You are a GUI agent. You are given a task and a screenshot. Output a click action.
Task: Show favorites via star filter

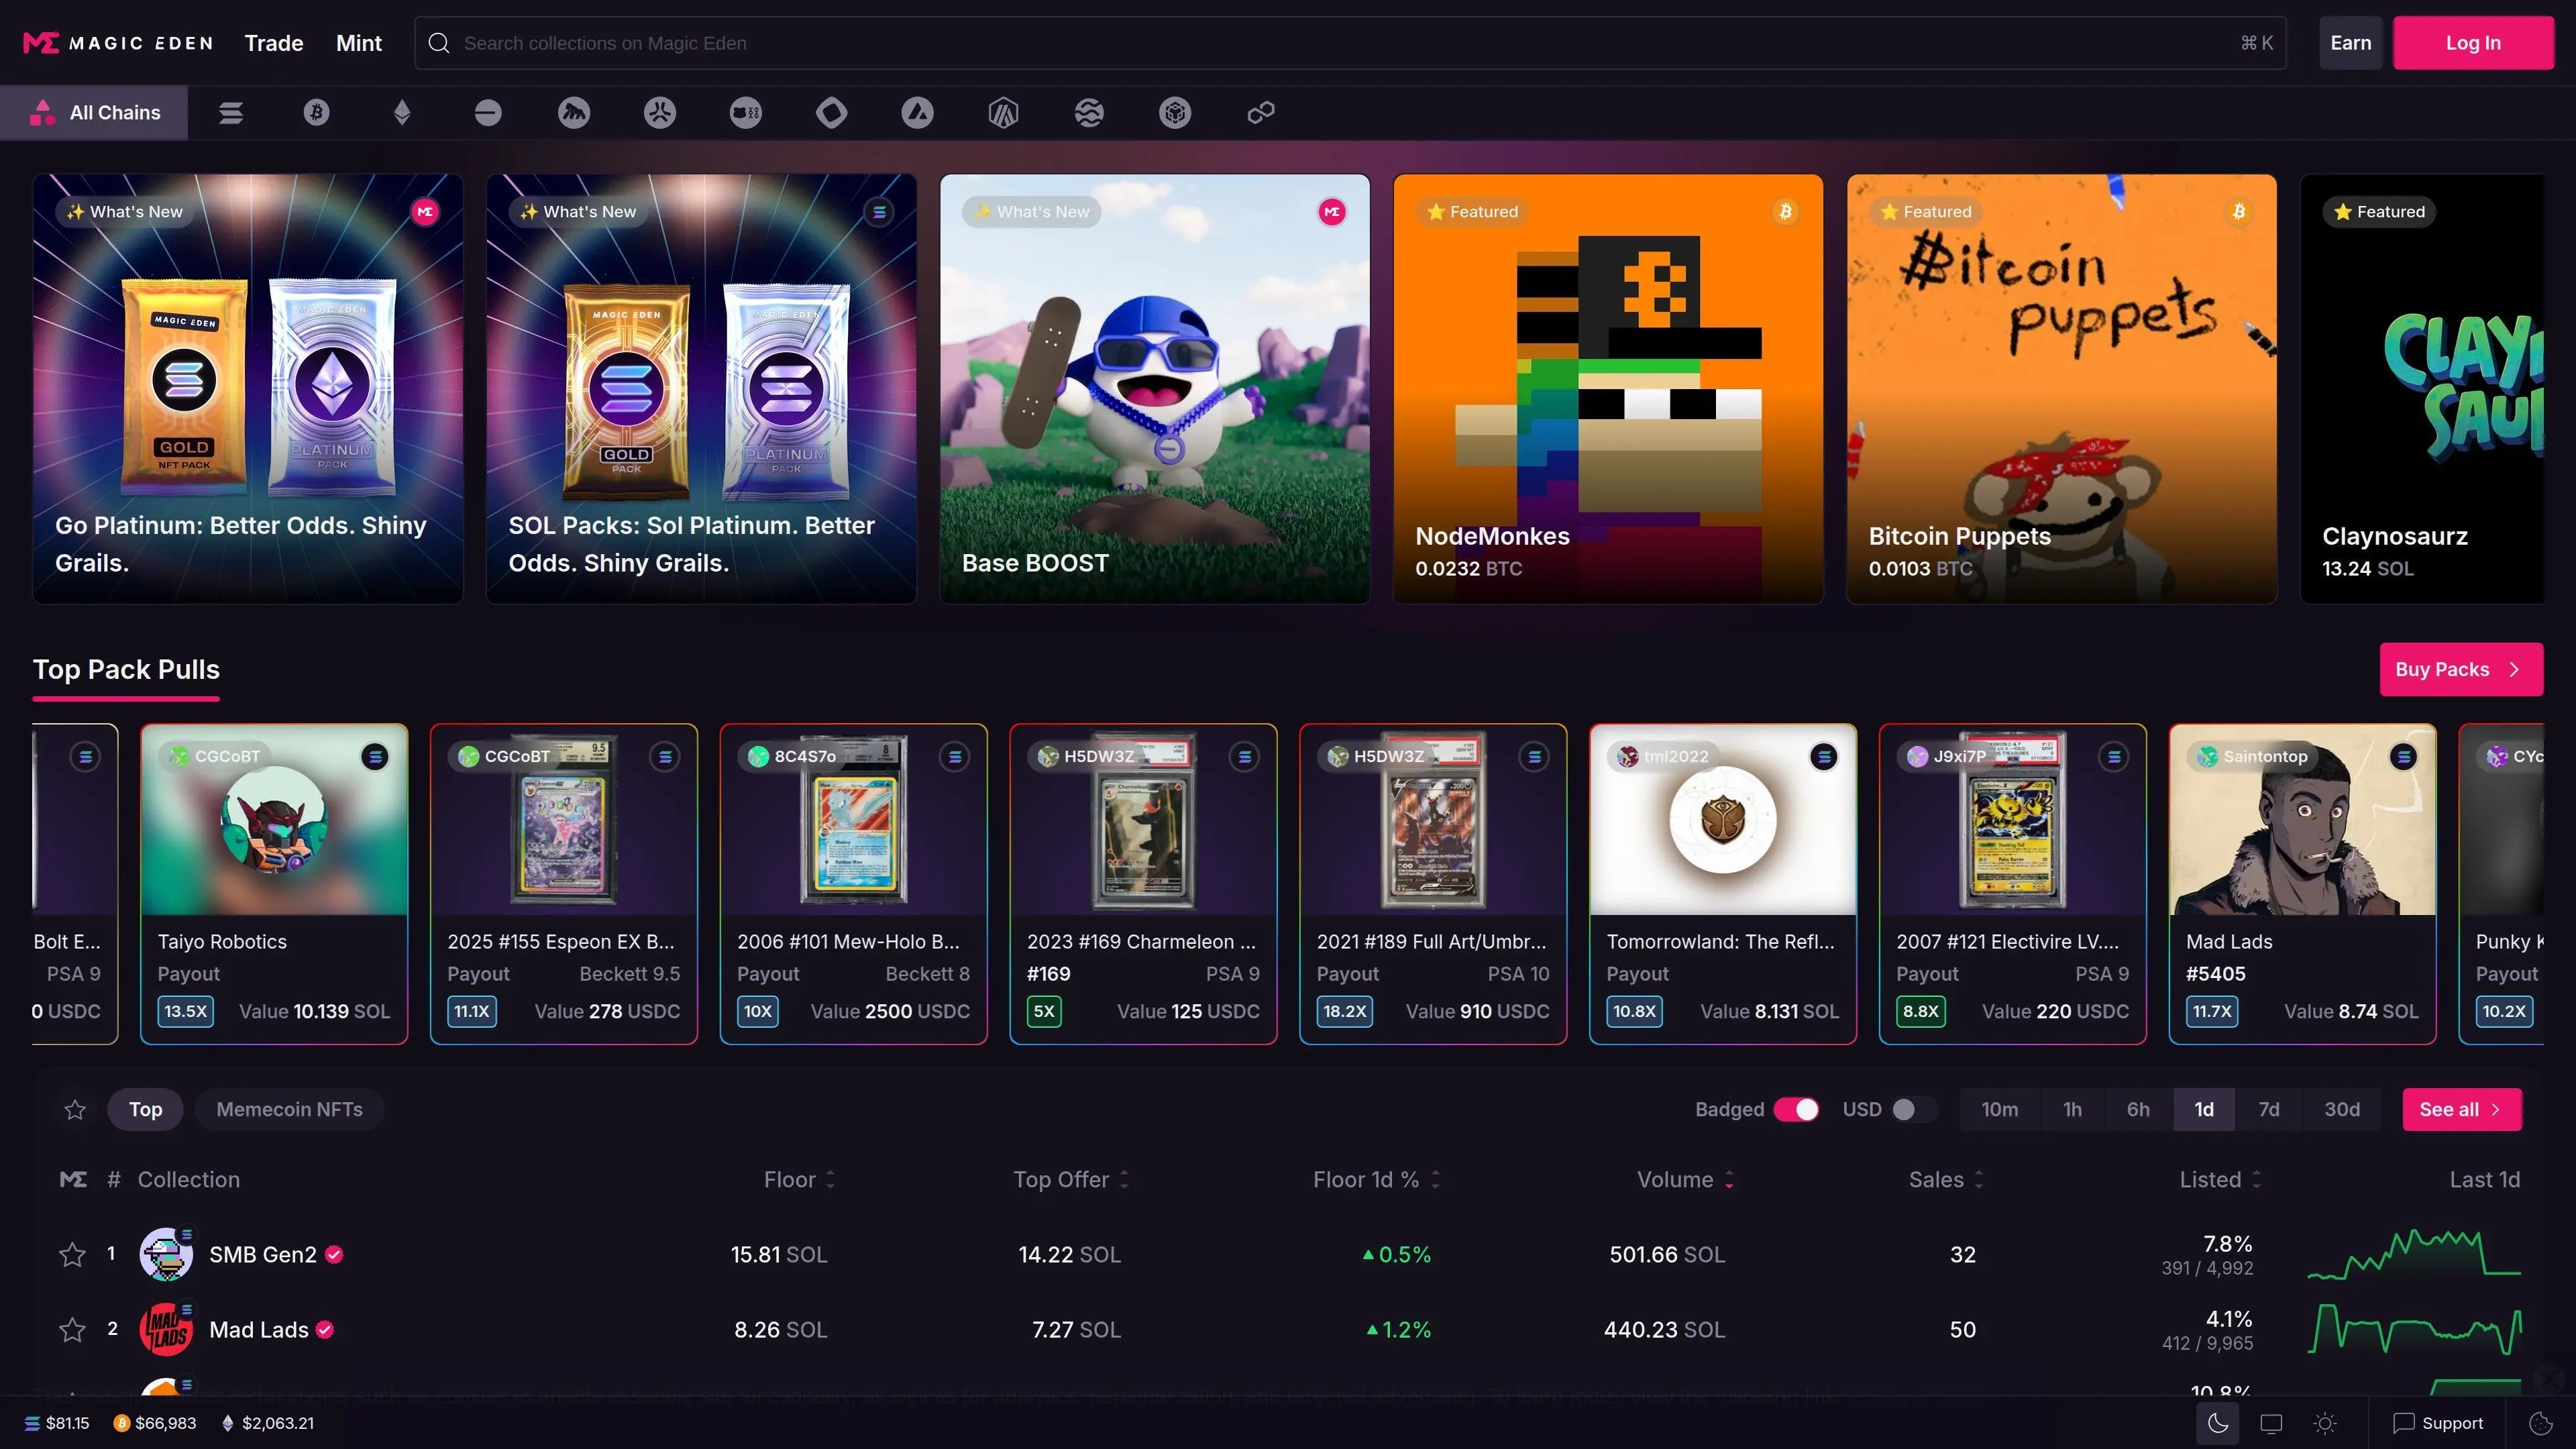coord(75,1110)
